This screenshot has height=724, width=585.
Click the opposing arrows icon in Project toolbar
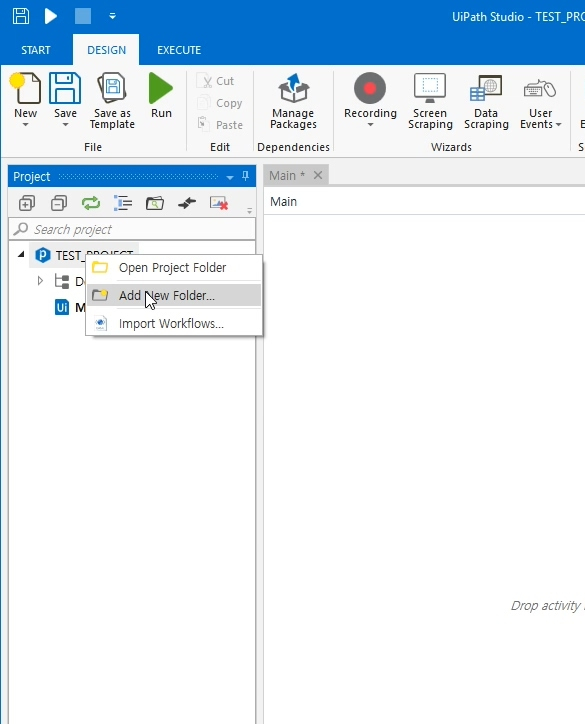click(187, 203)
